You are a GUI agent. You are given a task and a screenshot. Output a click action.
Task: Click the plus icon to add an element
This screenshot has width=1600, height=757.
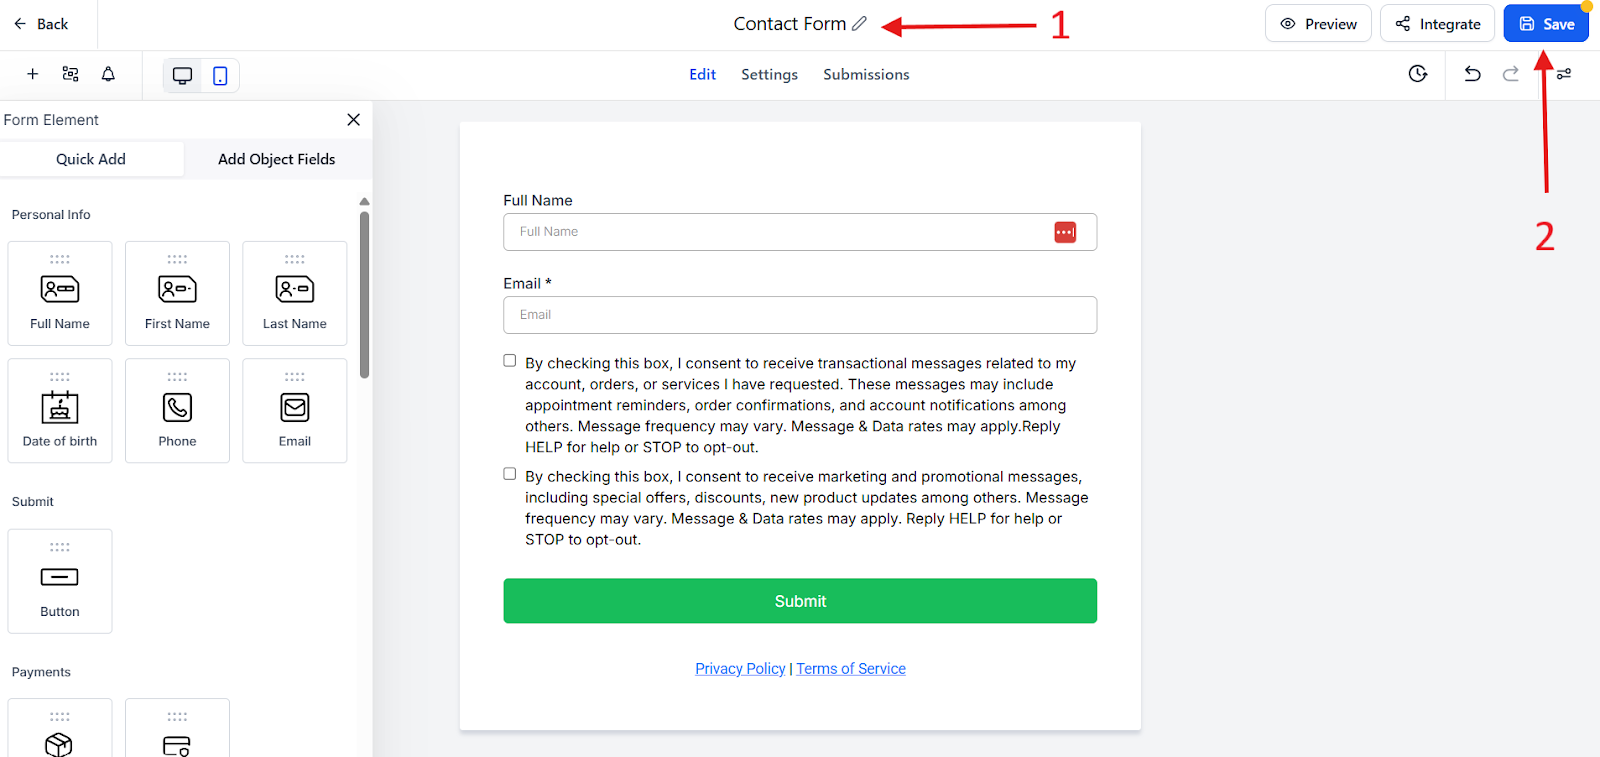[32, 74]
